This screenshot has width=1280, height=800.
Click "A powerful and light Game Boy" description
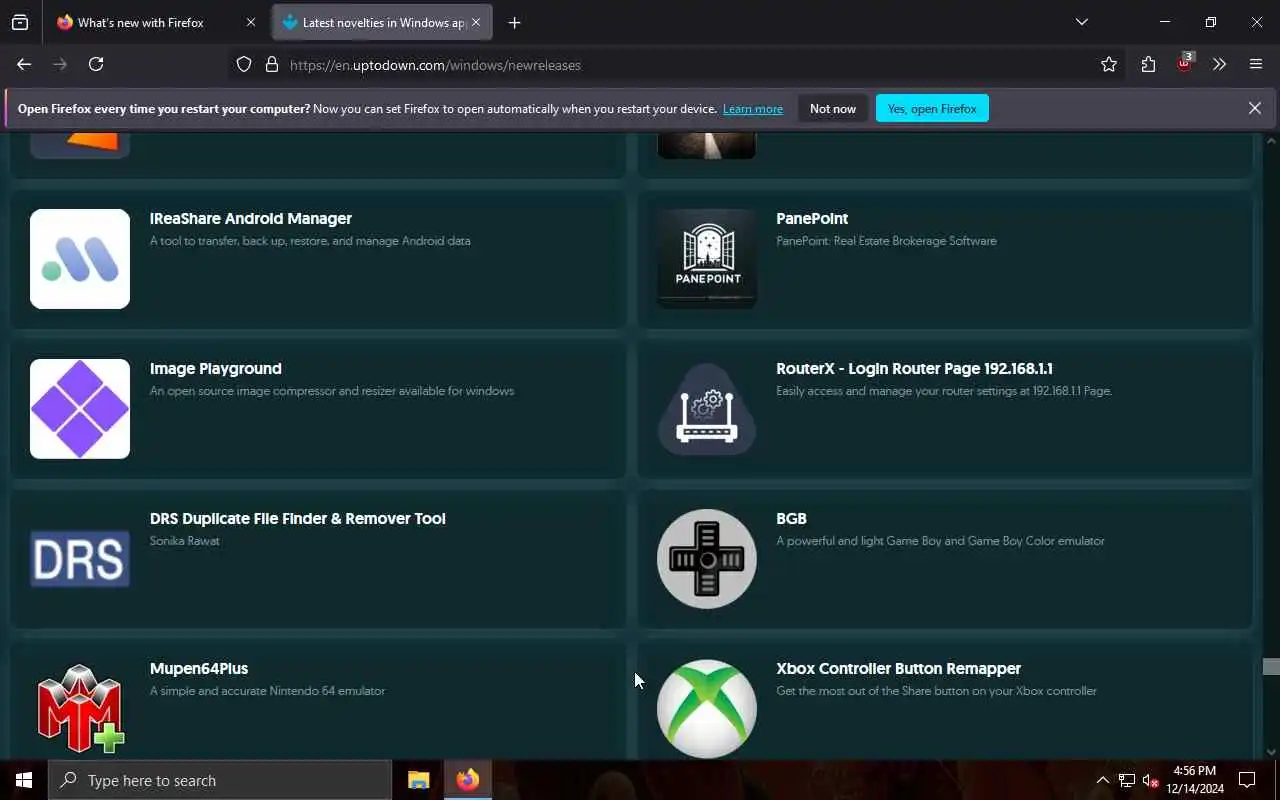tap(940, 541)
